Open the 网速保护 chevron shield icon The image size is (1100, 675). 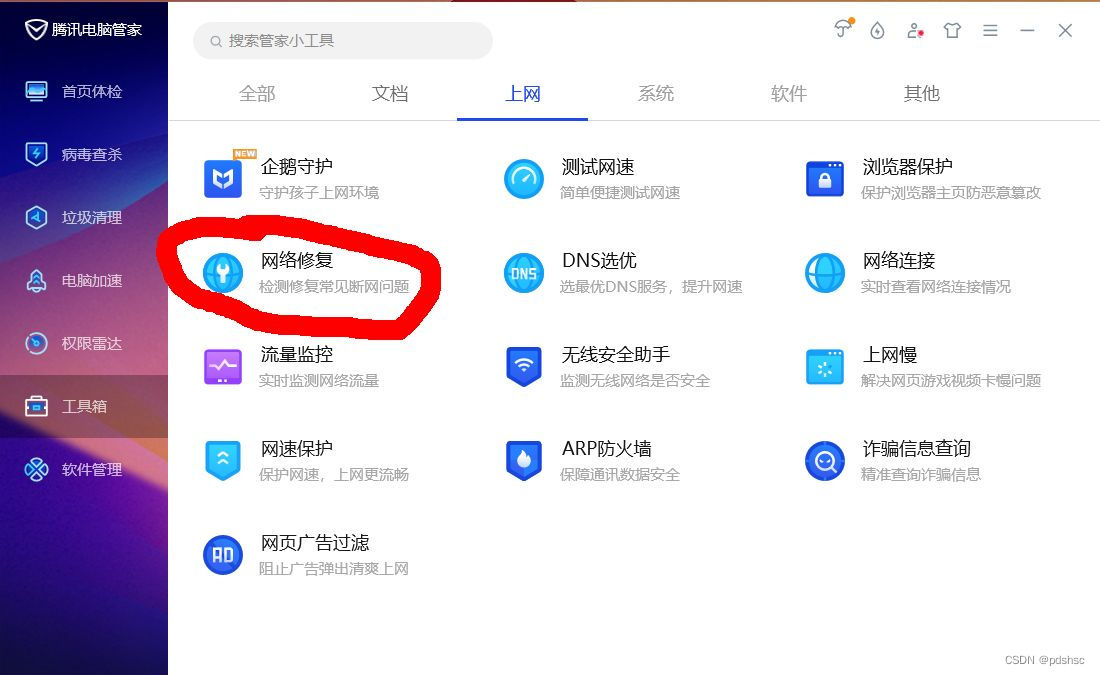coord(223,460)
